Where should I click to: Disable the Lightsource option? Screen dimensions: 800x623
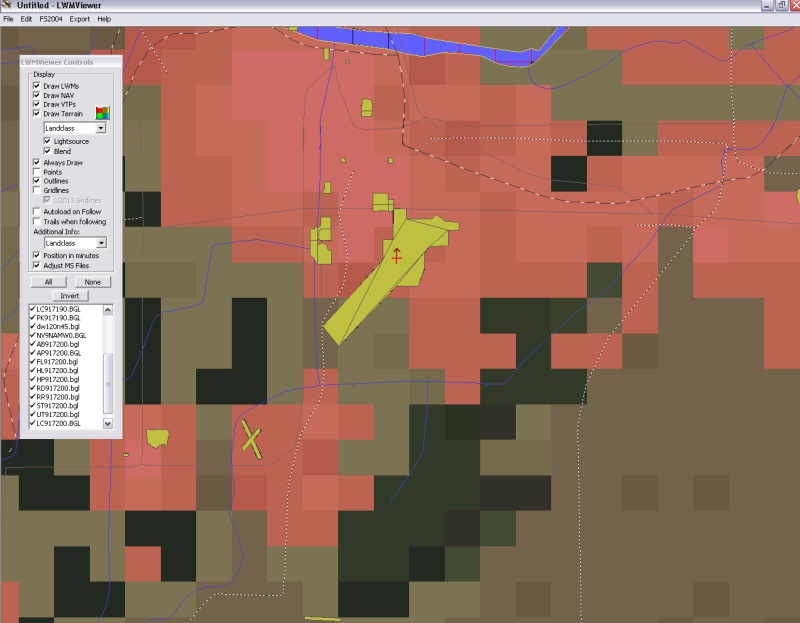[x=47, y=142]
